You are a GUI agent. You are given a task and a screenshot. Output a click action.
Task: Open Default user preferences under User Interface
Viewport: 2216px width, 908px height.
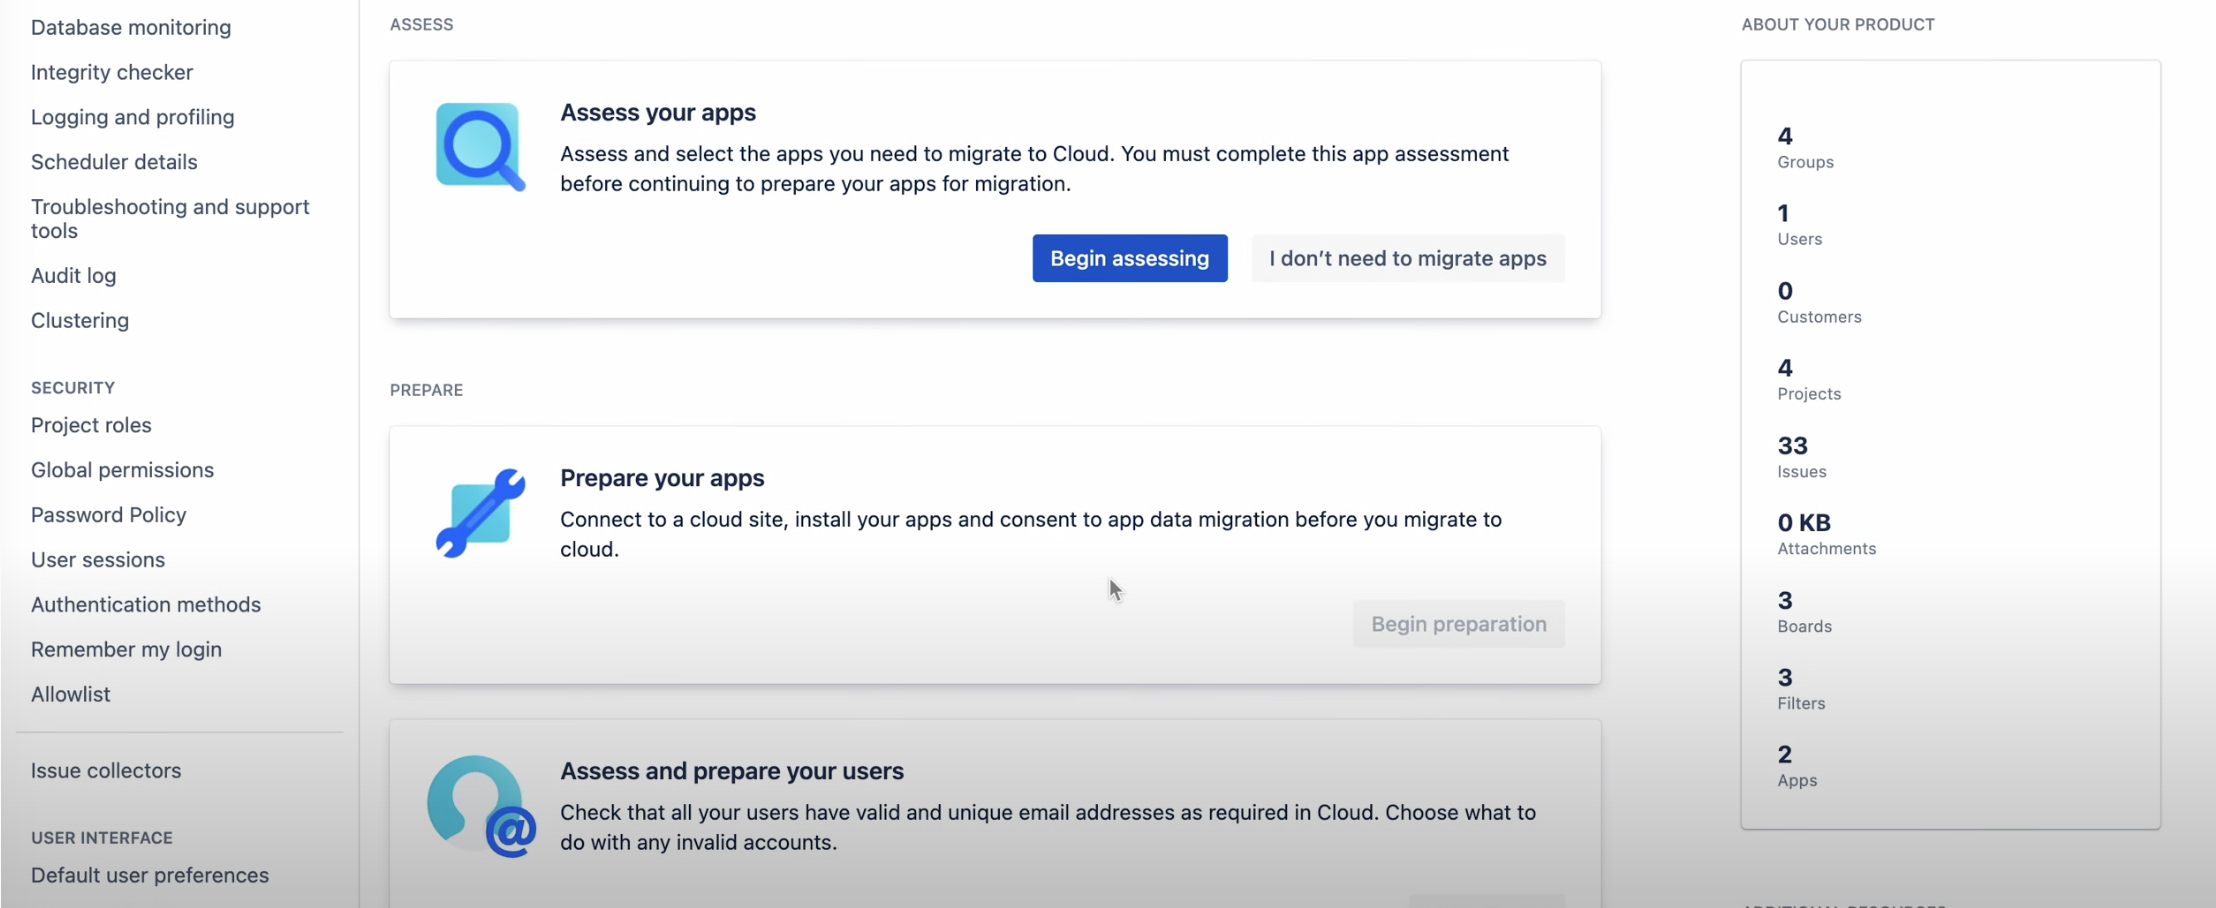pyautogui.click(x=149, y=874)
